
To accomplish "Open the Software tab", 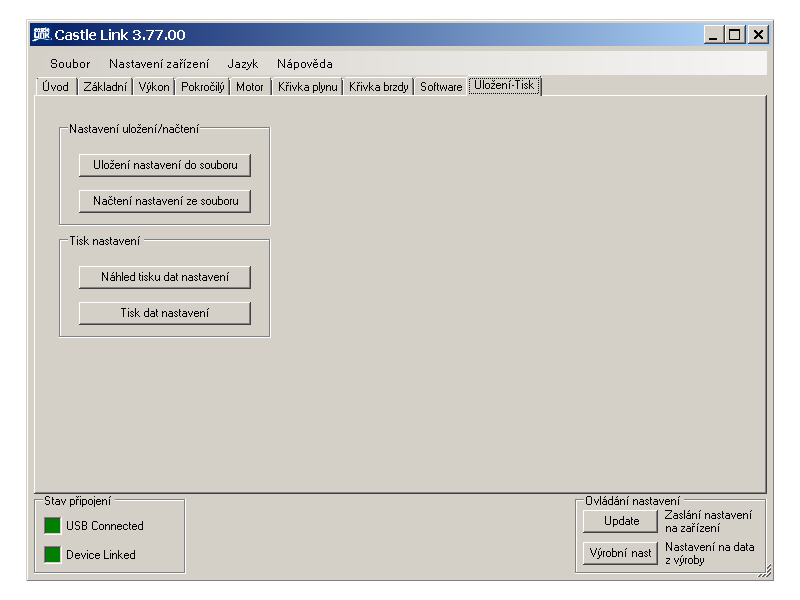I will click(x=441, y=87).
